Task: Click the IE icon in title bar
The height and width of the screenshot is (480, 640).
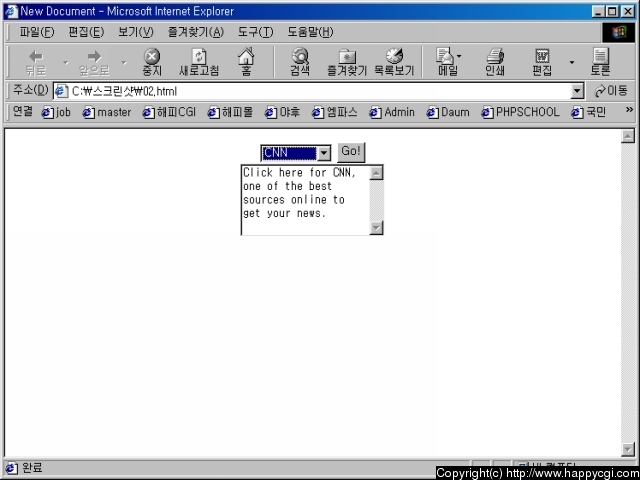Action: [11, 11]
